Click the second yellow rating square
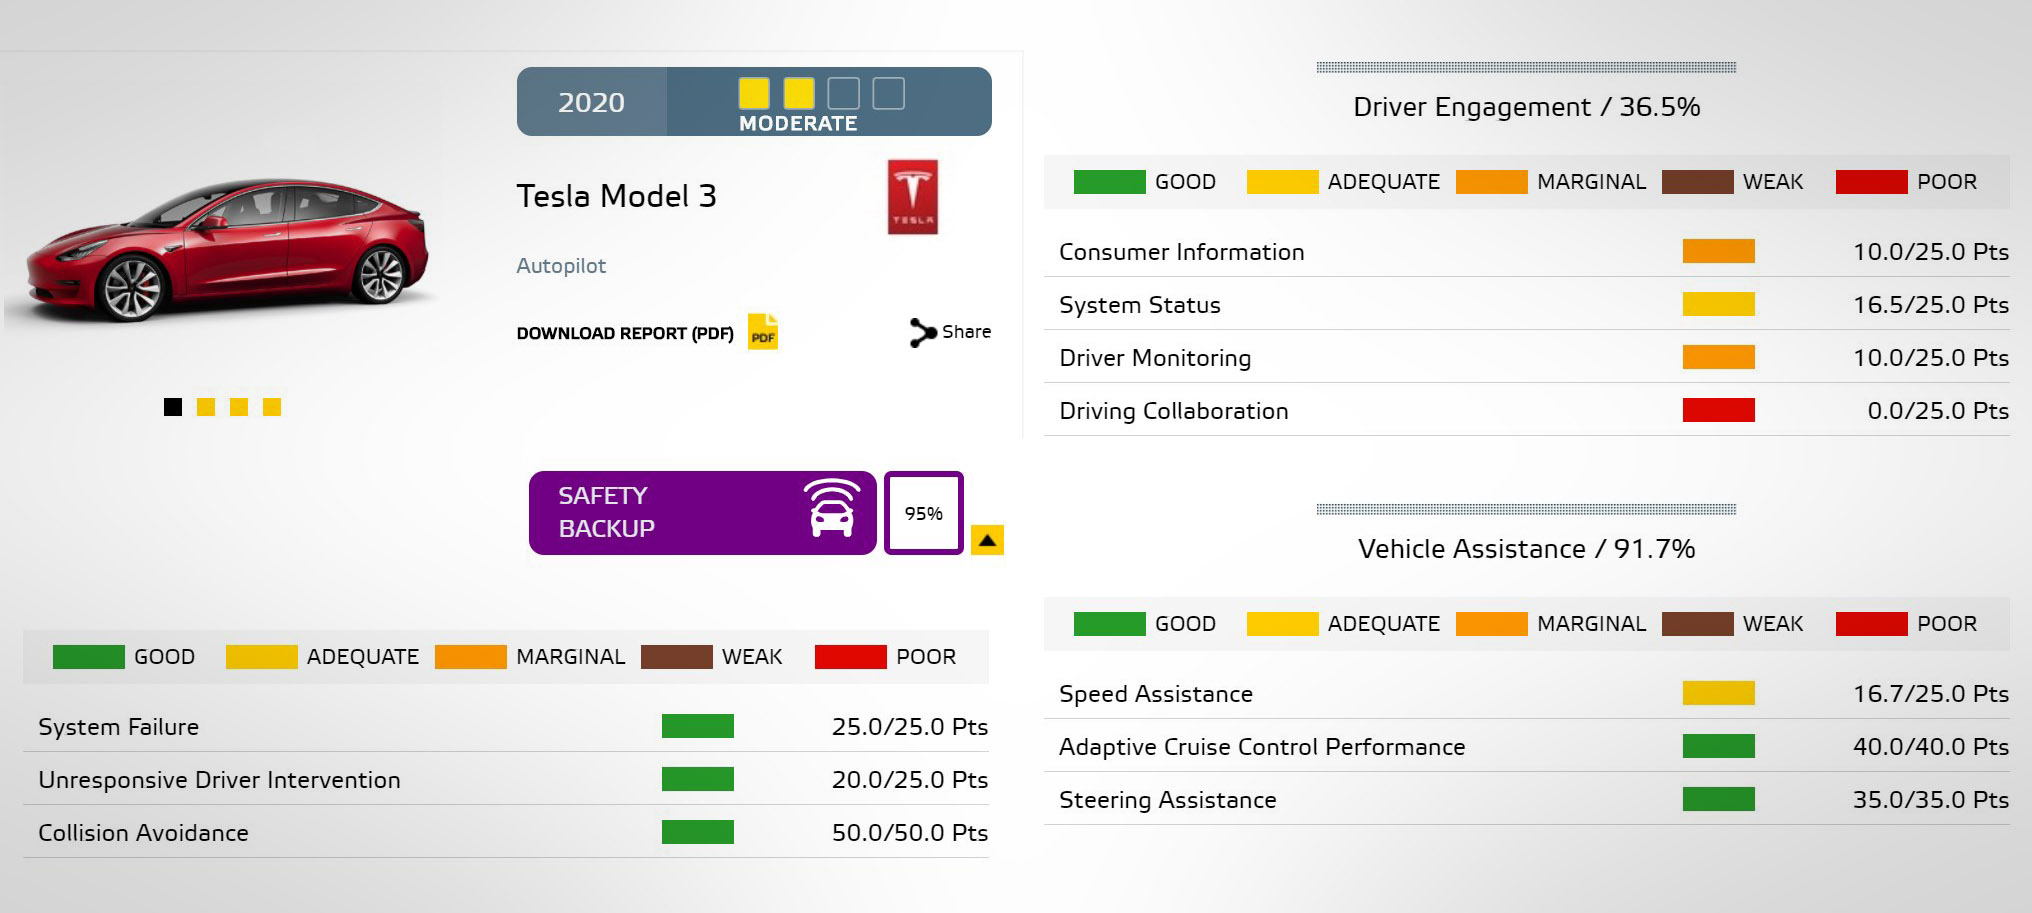This screenshot has width=2032, height=913. click(x=798, y=94)
